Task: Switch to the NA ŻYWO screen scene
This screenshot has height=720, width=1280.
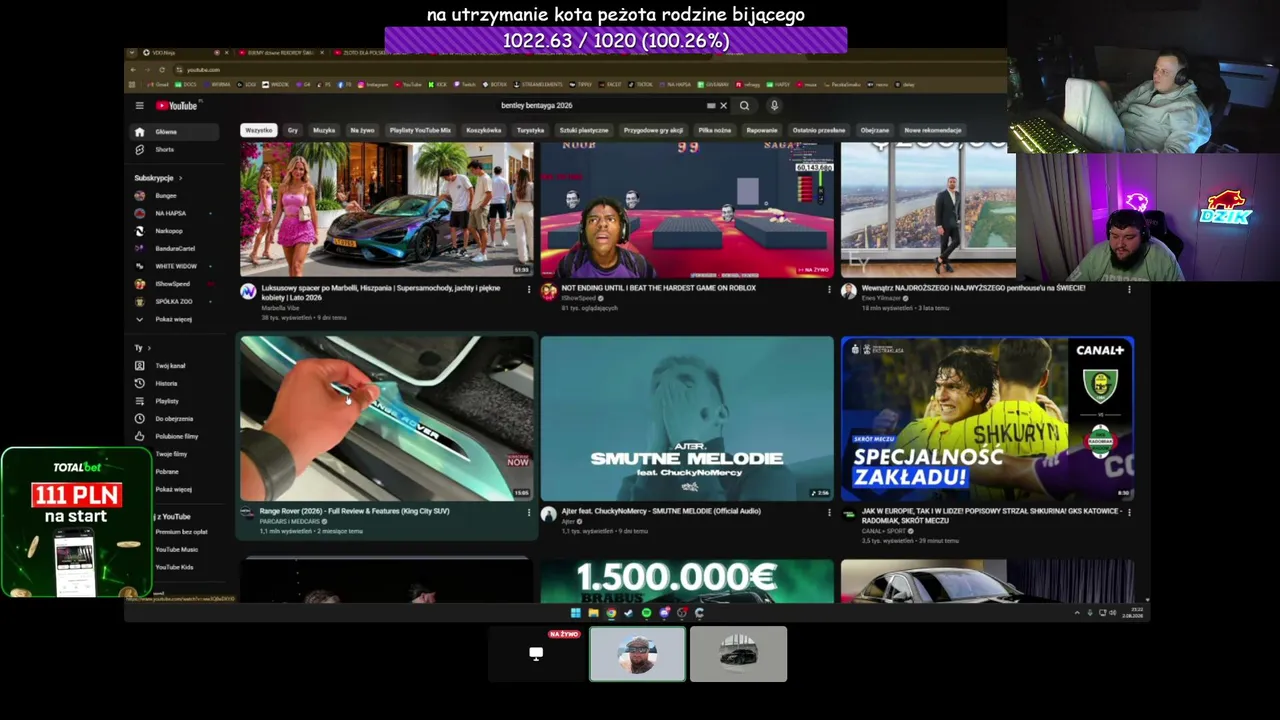Action: point(537,653)
